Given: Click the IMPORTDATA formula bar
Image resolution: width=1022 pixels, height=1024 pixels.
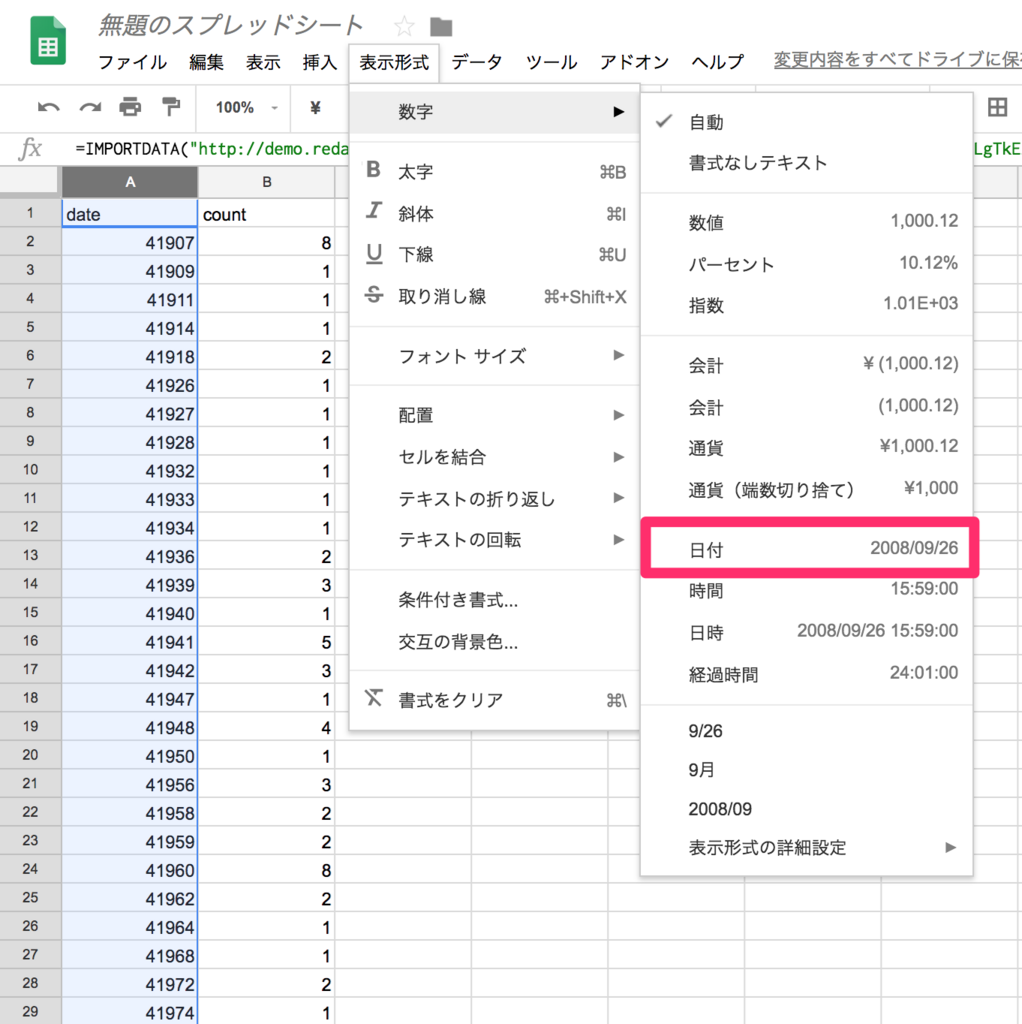Looking at the screenshot, I should click(212, 149).
